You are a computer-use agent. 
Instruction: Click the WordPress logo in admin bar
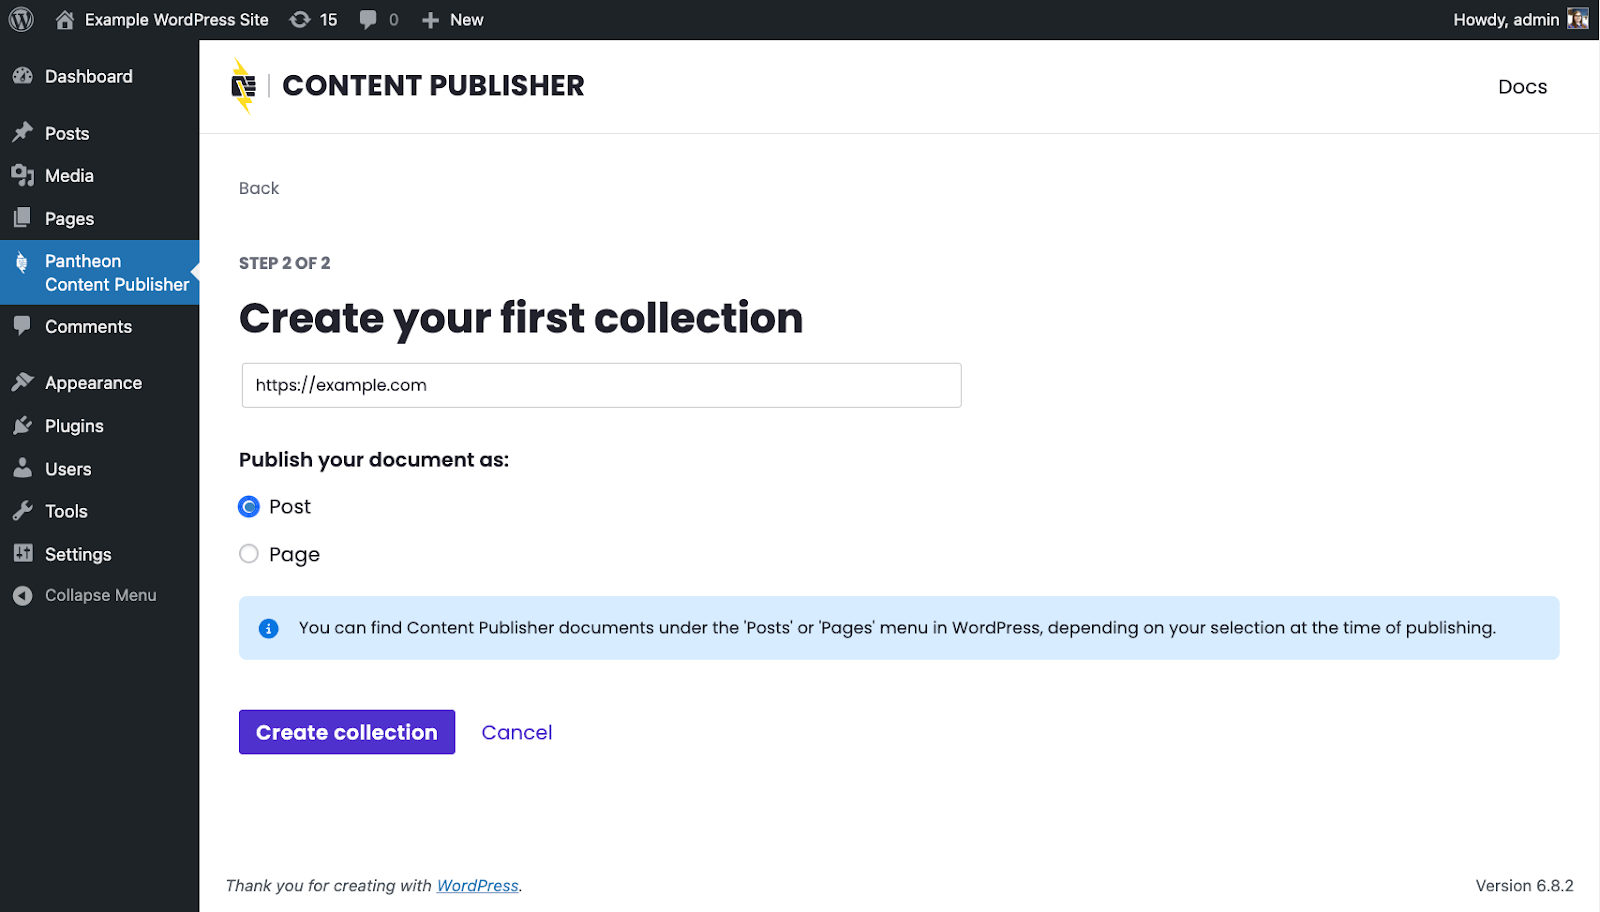click(x=21, y=20)
